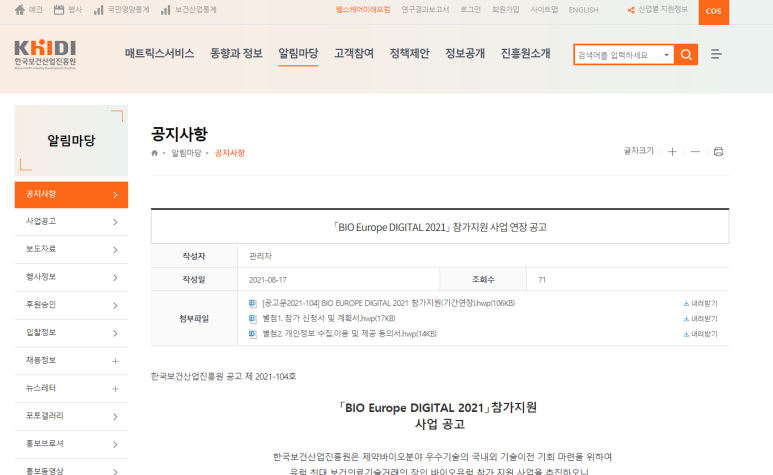The height and width of the screenshot is (475, 773).
Task: Click the share icon beside 산업별 지원정보
Action: (x=631, y=10)
